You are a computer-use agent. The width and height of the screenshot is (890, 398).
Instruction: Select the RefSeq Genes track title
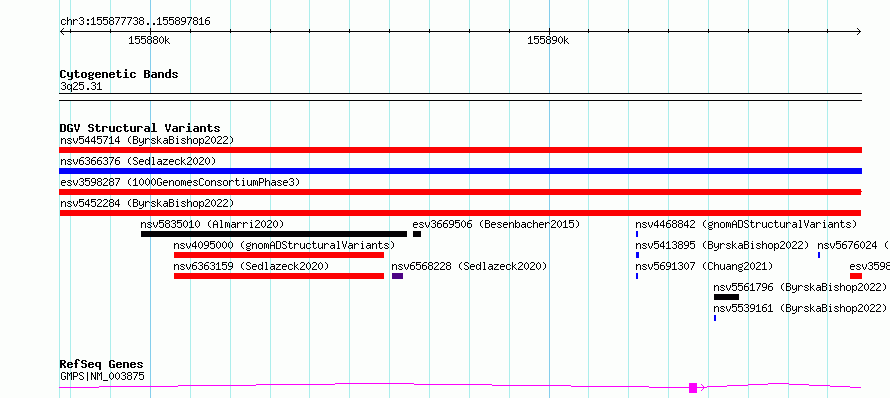click(101, 365)
